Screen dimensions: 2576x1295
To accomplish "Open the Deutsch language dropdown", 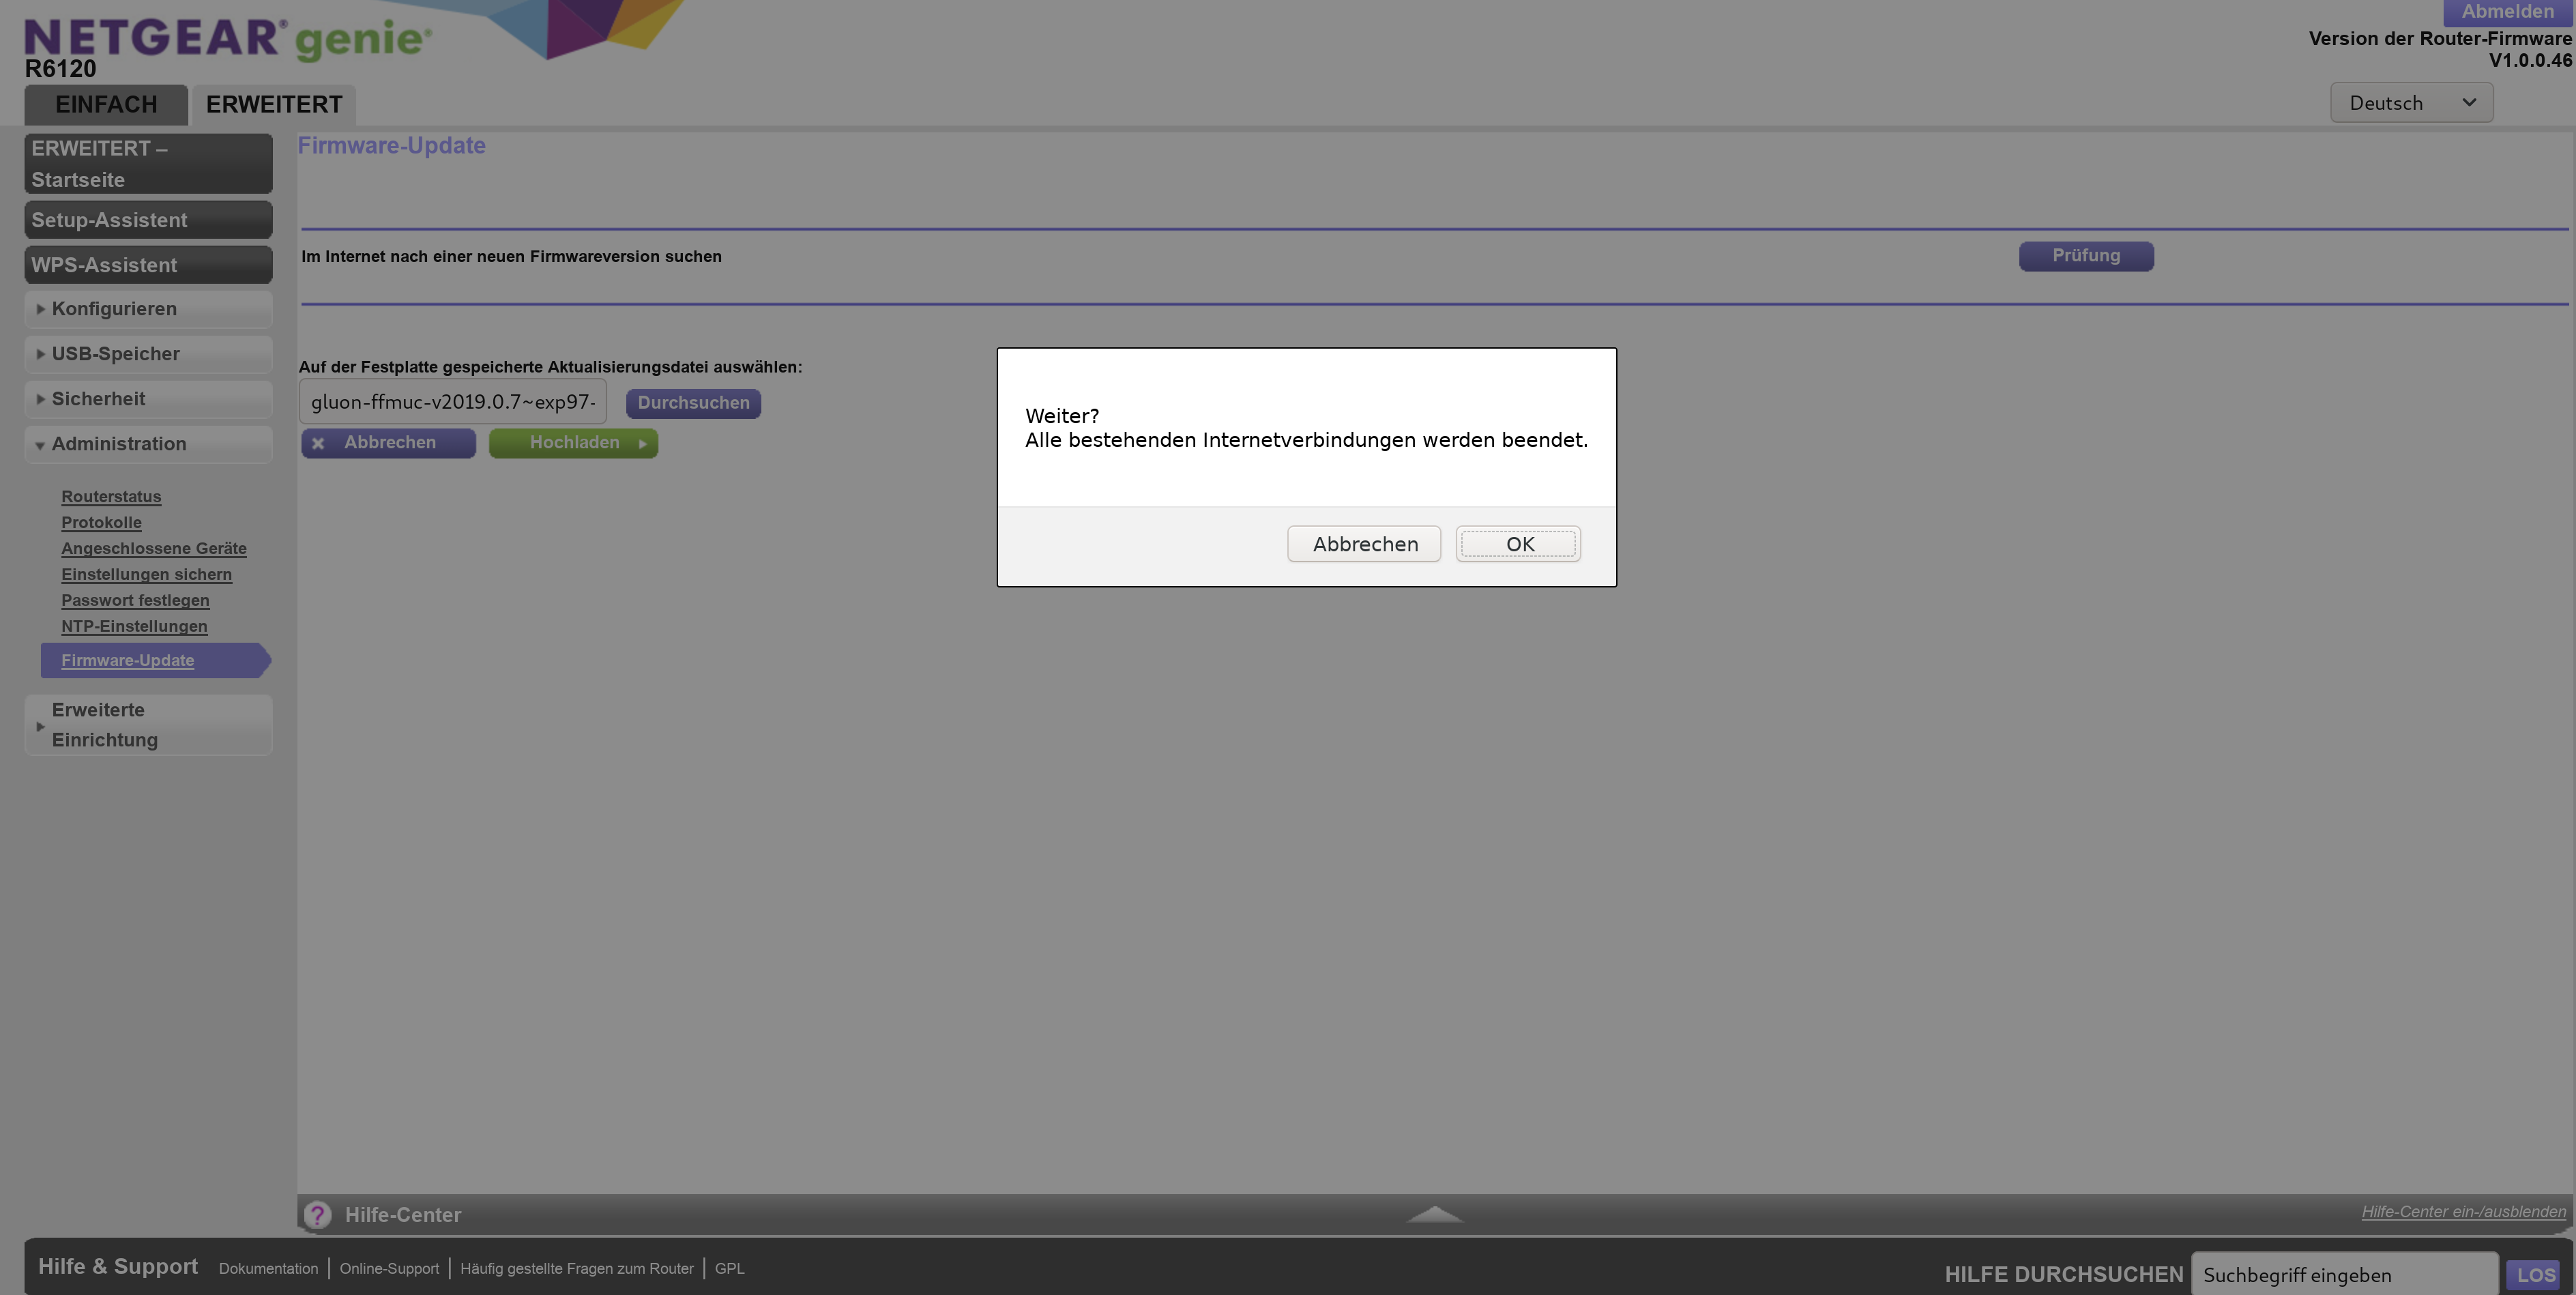I will click(2410, 103).
